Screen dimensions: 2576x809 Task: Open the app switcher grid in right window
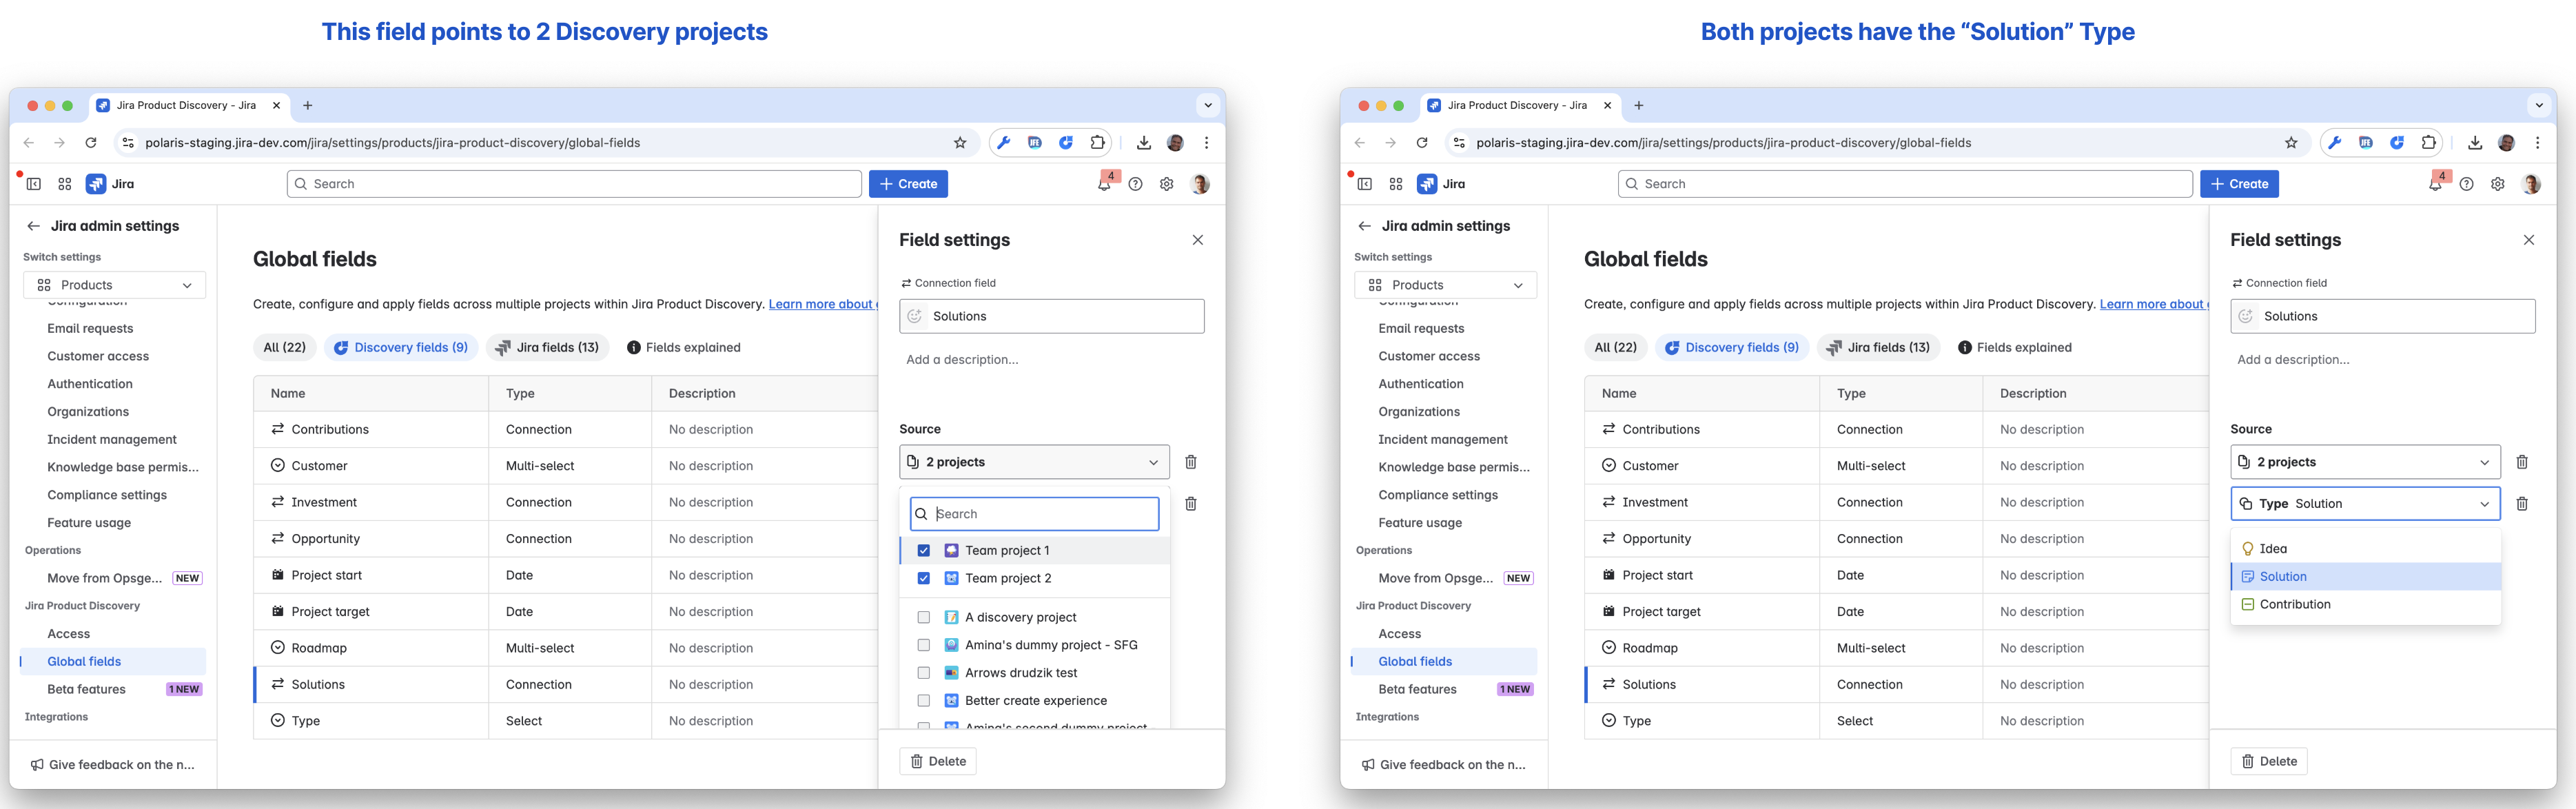[x=1396, y=184]
